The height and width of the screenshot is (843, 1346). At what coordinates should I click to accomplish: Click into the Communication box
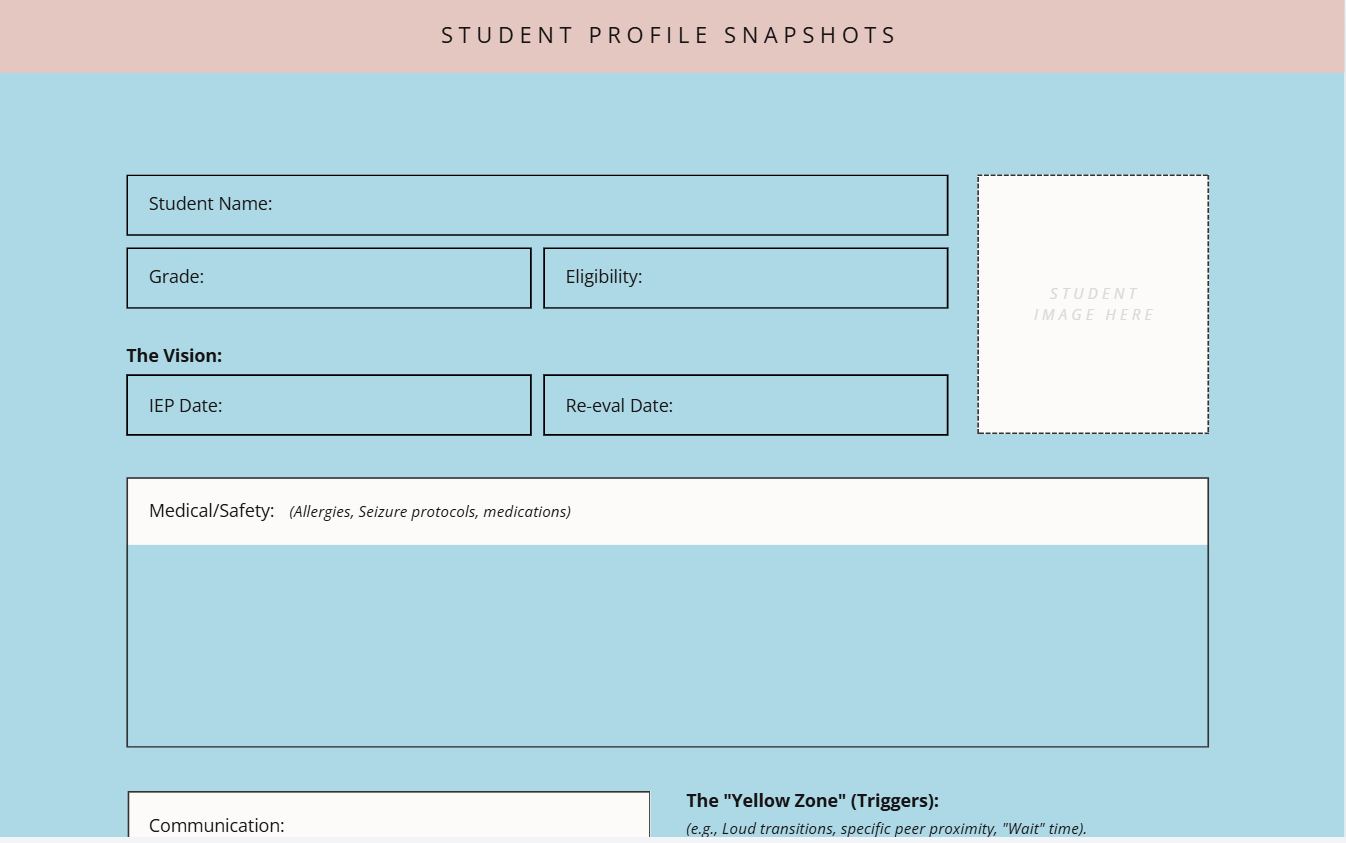click(x=389, y=815)
